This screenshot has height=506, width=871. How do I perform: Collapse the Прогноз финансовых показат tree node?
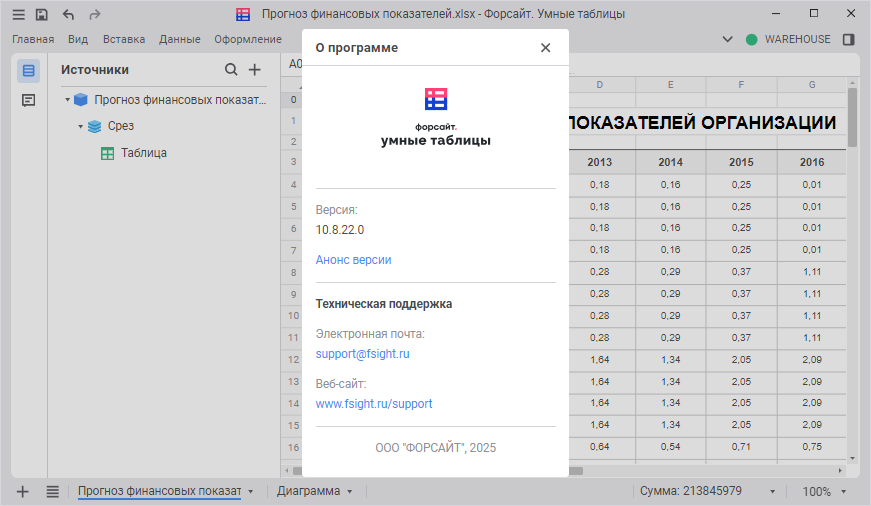pyautogui.click(x=67, y=100)
